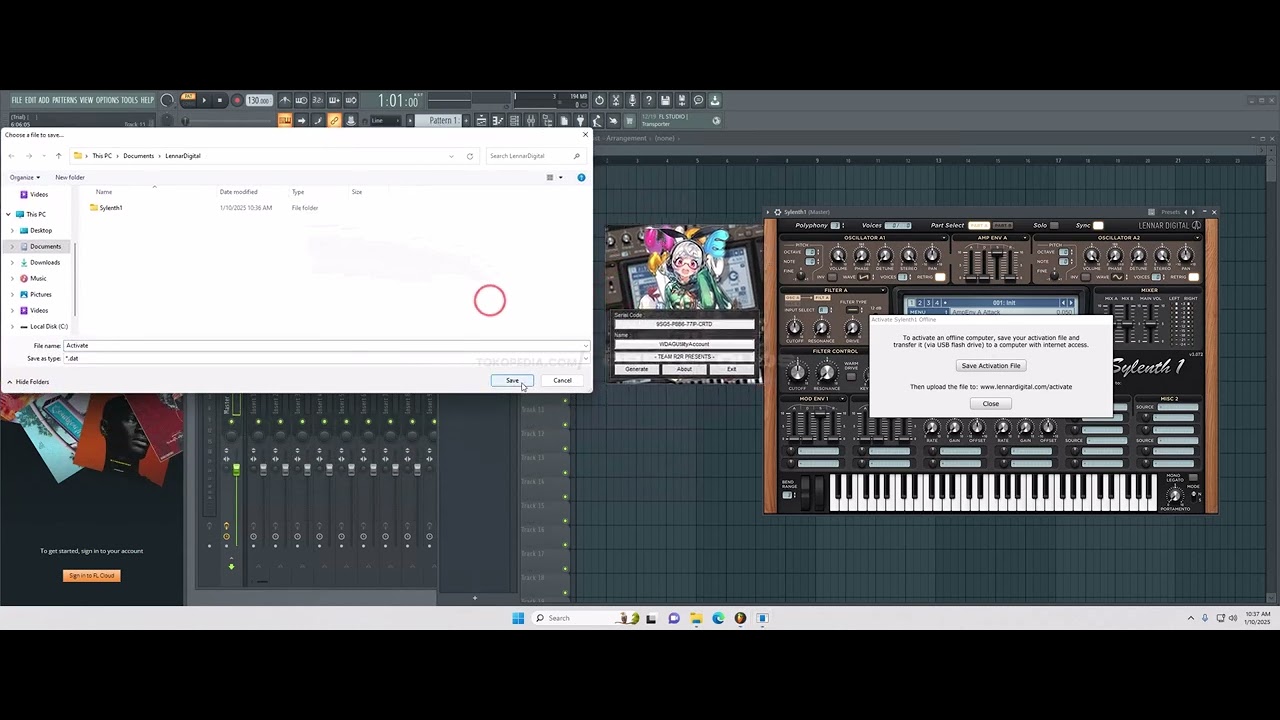Toggle the Solo switch in Sylenth1

click(x=1054, y=225)
